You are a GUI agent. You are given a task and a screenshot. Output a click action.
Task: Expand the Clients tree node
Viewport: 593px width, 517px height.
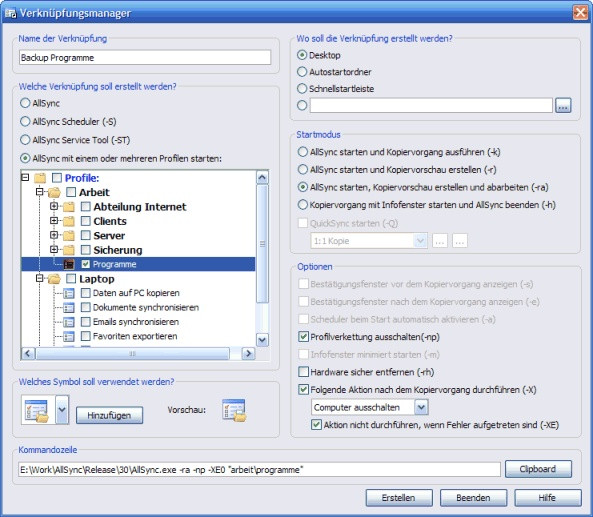[54, 220]
